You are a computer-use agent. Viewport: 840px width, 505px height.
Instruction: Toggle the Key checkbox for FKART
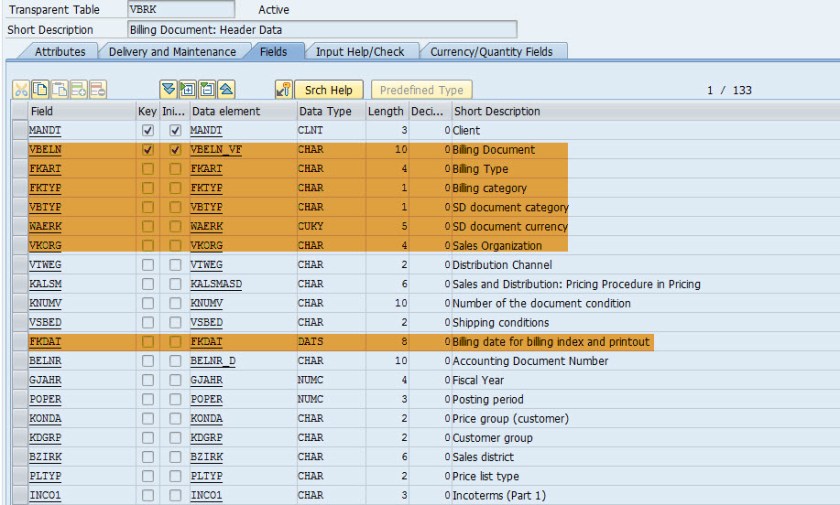[x=148, y=169]
